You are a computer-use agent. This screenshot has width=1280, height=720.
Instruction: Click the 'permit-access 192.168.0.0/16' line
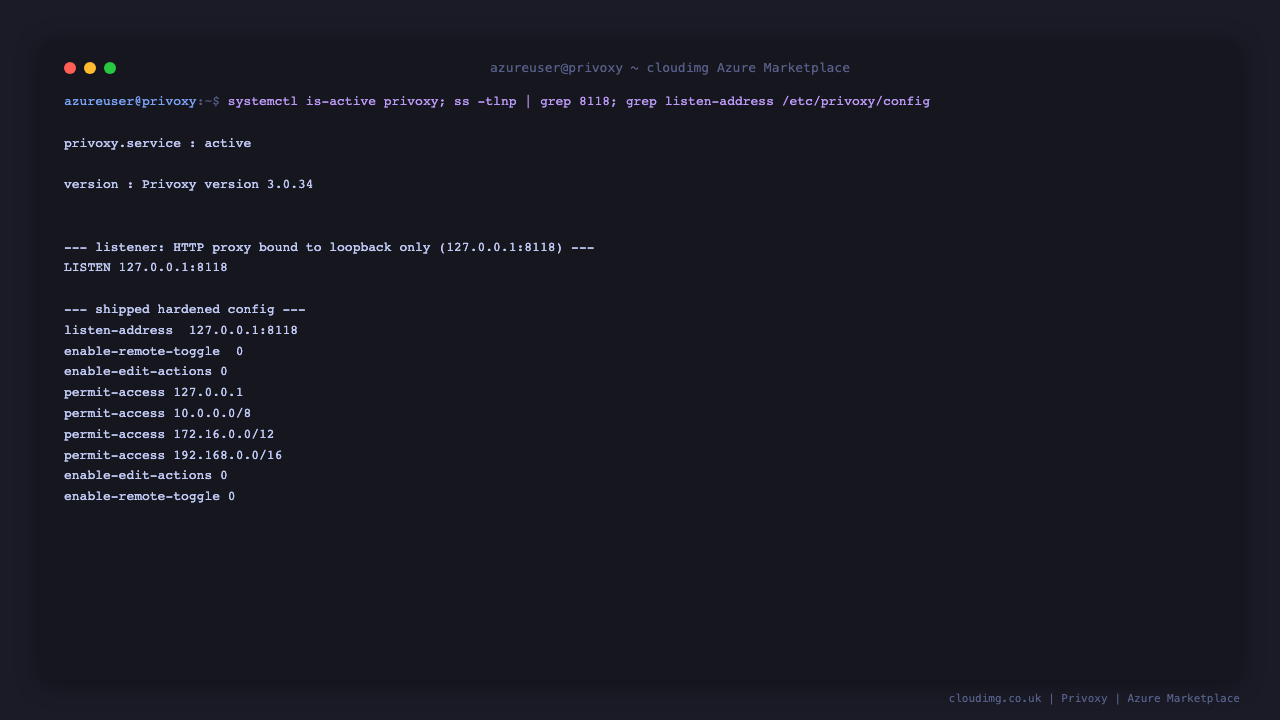[173, 455]
